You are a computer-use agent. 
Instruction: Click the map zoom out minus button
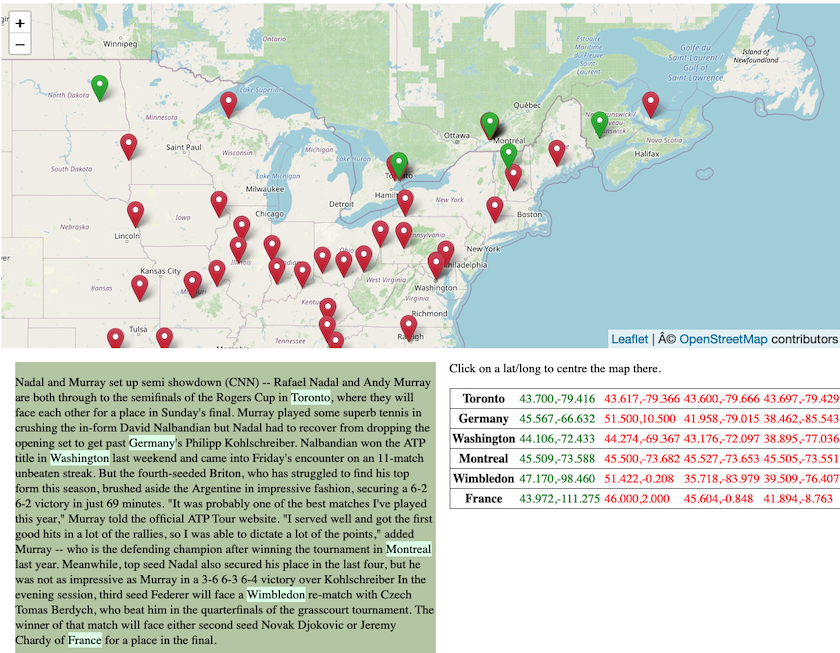point(20,45)
